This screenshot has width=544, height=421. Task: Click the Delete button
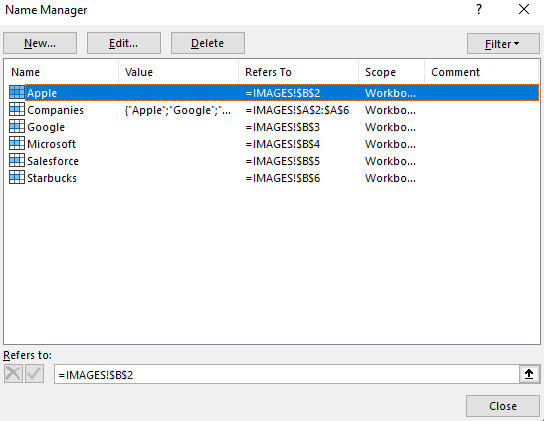click(208, 43)
